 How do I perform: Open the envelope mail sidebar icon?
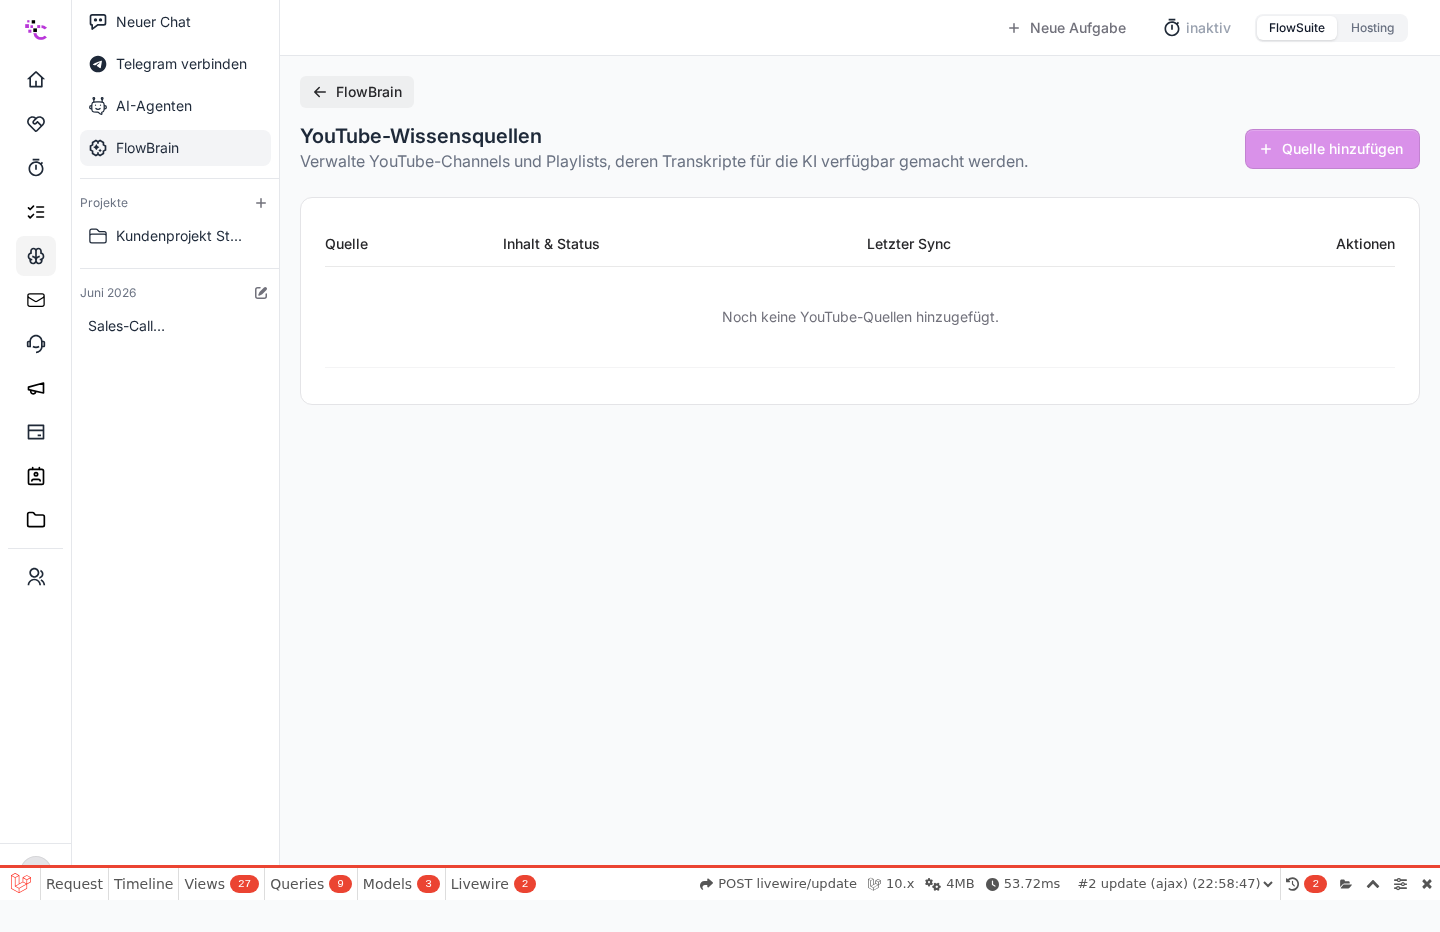point(36,300)
